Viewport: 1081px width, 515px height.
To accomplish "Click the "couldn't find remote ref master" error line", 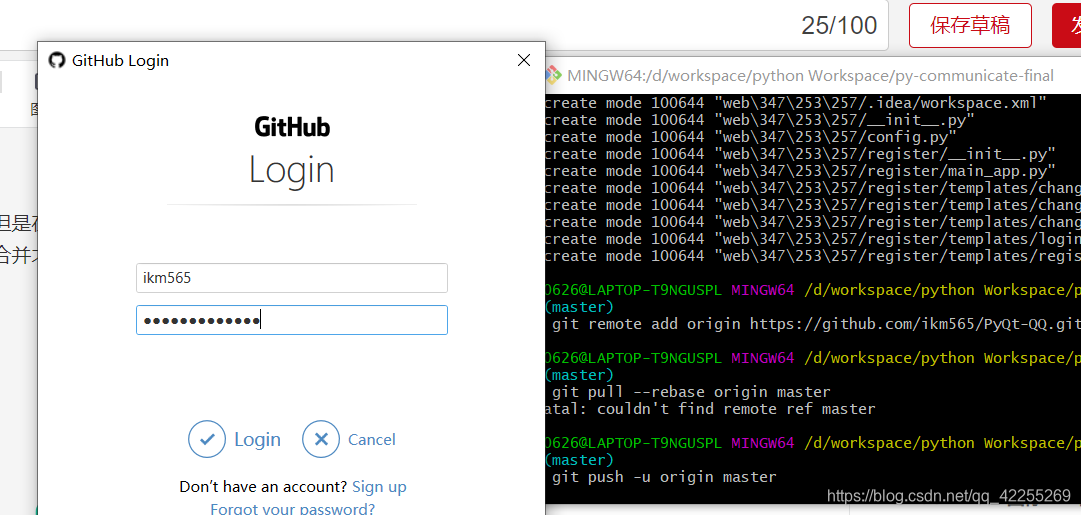I will (710, 410).
